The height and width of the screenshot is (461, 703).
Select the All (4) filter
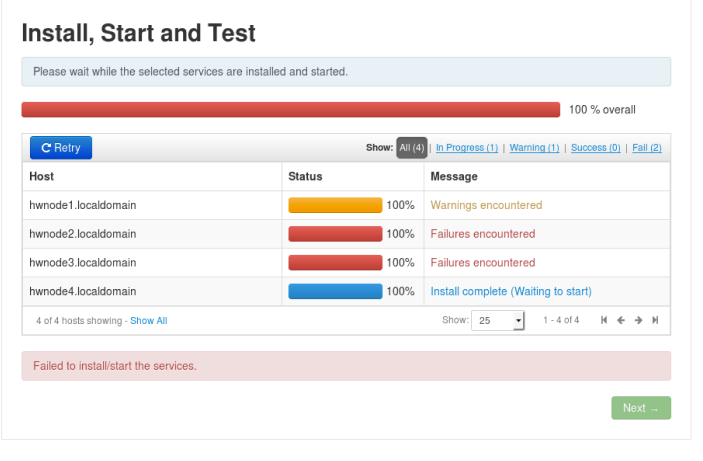(412, 148)
